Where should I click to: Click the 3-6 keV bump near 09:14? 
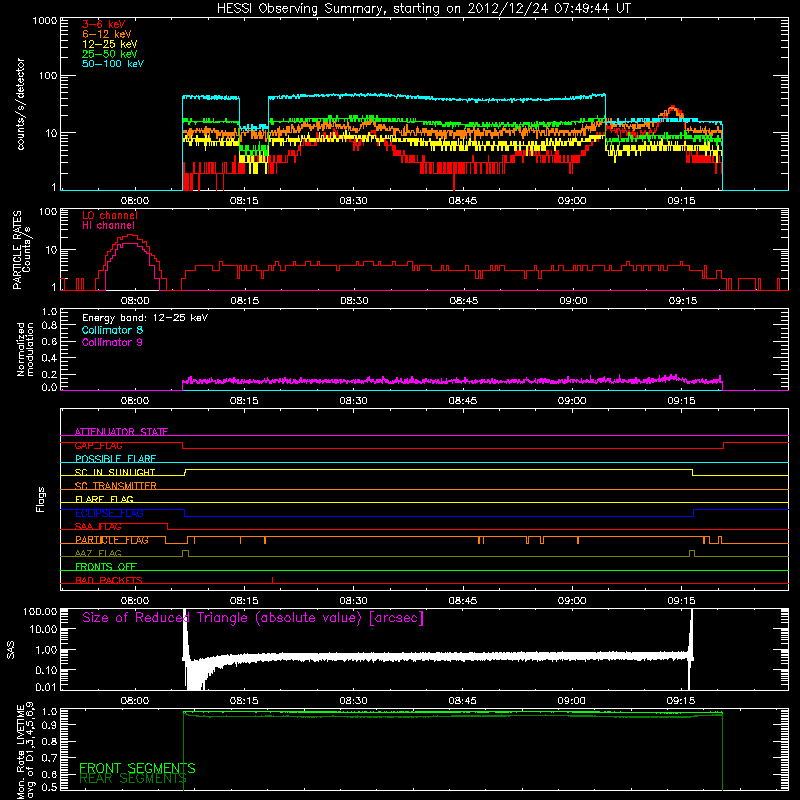673,110
